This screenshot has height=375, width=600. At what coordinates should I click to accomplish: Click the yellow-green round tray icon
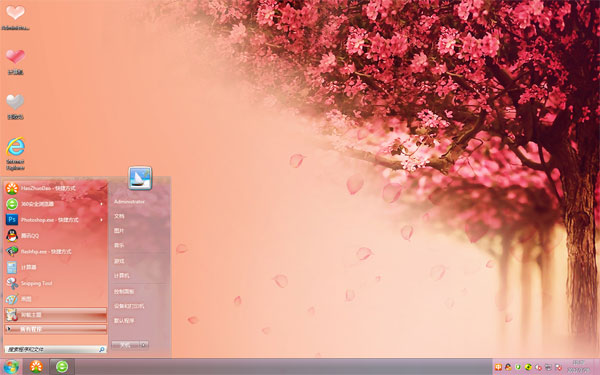coord(528,367)
